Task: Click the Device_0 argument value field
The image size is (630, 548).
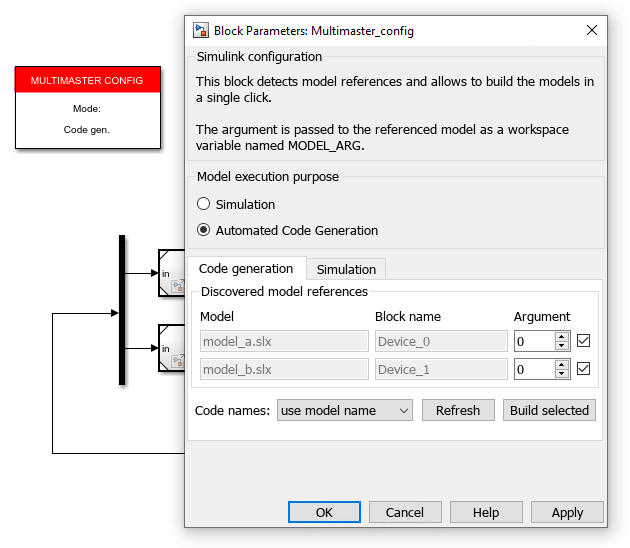Action: [535, 341]
